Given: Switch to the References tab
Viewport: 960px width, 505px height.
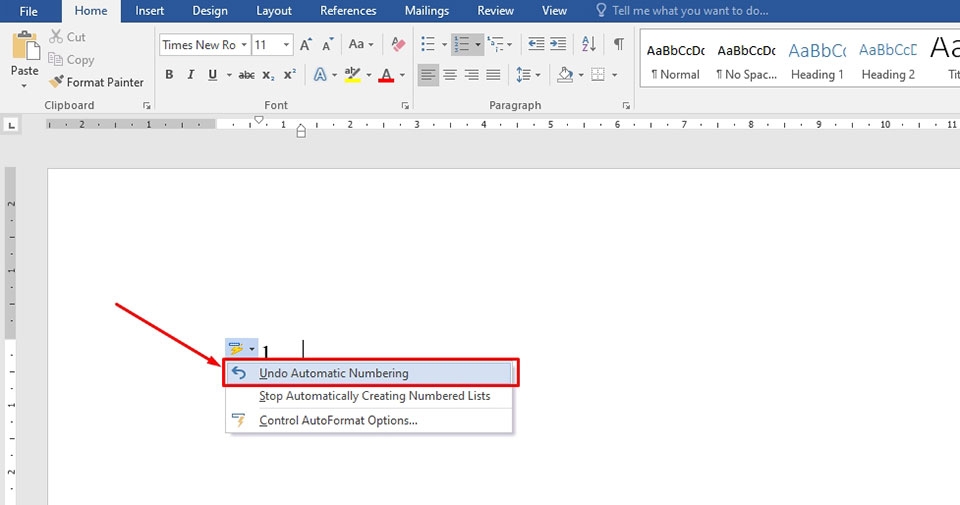Looking at the screenshot, I should tap(348, 11).
